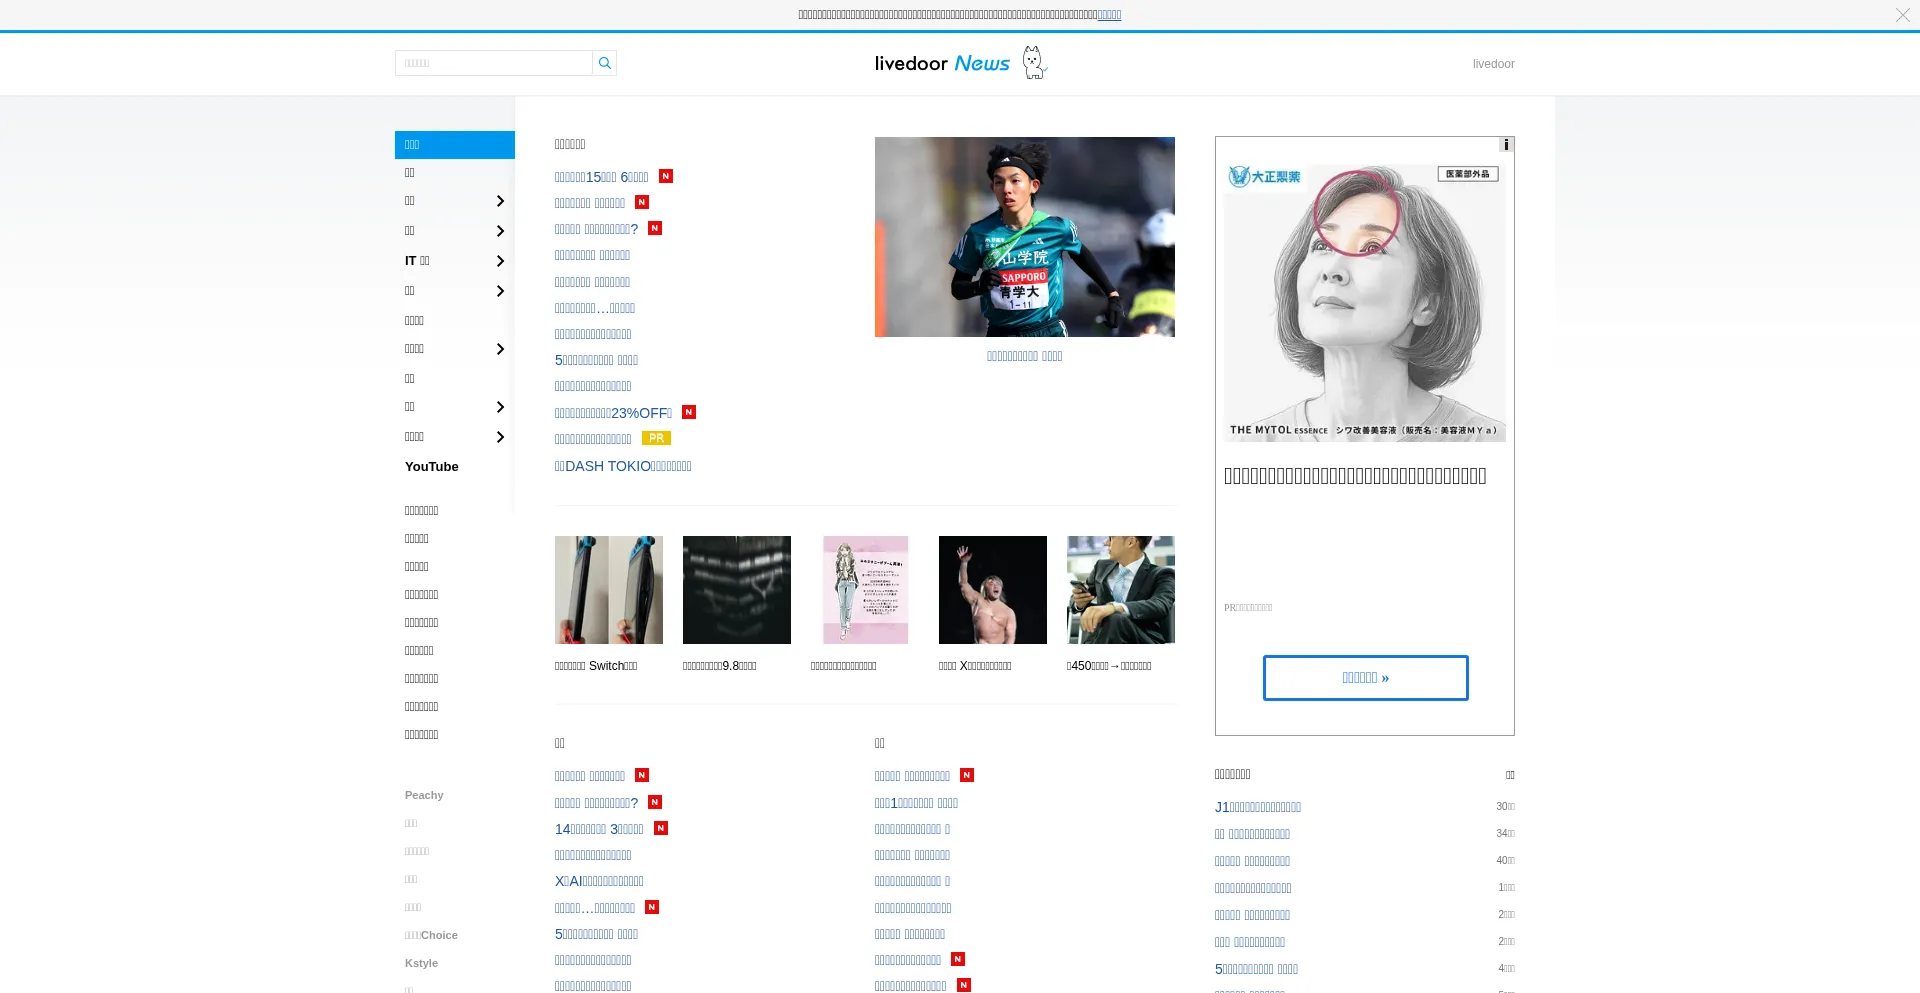Open the Peachy section link
1920x993 pixels.
pyautogui.click(x=424, y=795)
